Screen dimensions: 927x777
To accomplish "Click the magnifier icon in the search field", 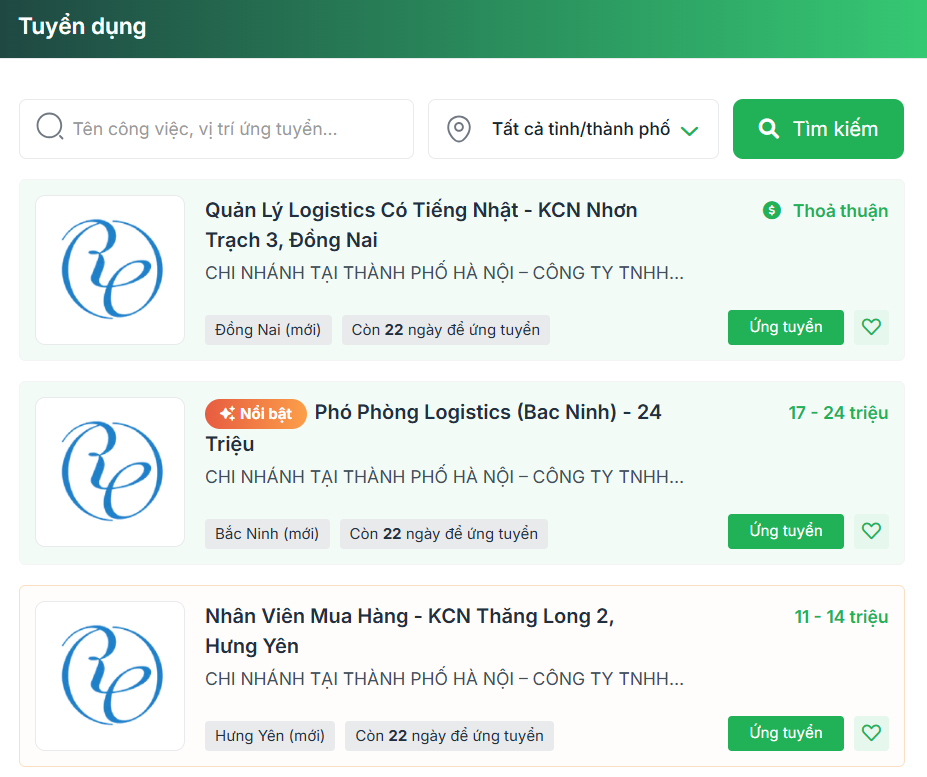I will (50, 127).
